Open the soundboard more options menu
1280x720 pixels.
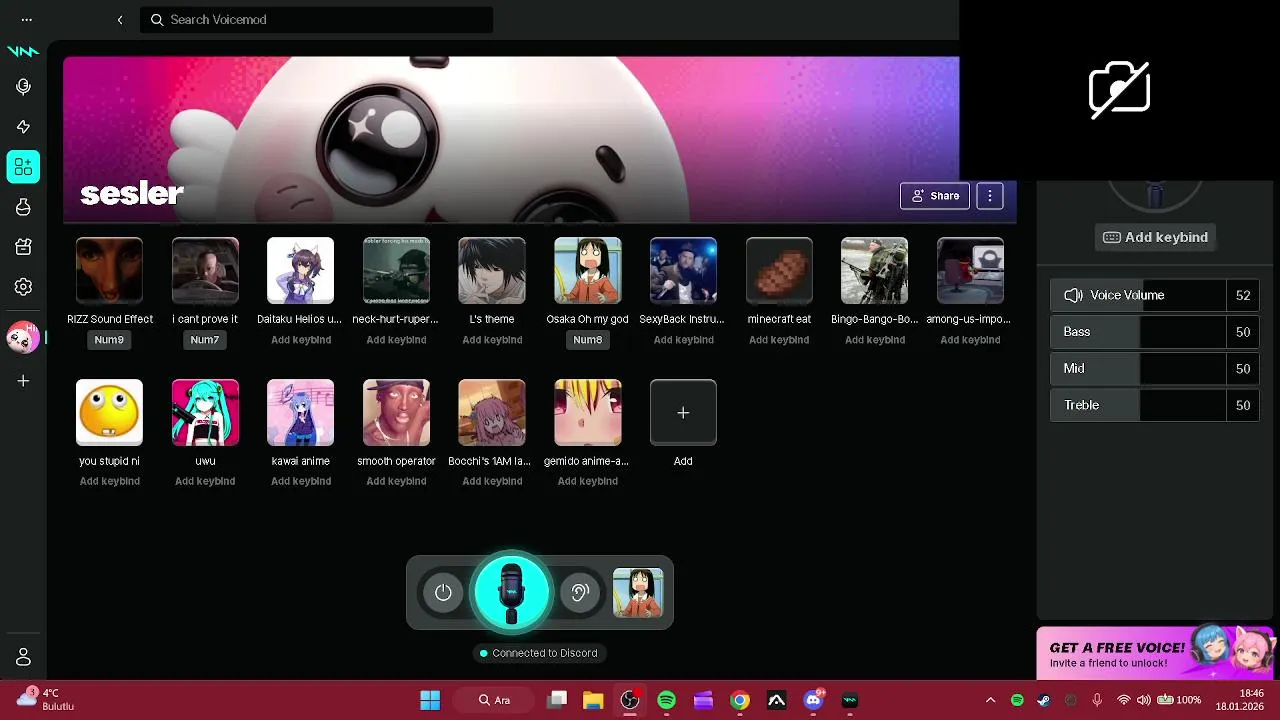[x=990, y=196]
